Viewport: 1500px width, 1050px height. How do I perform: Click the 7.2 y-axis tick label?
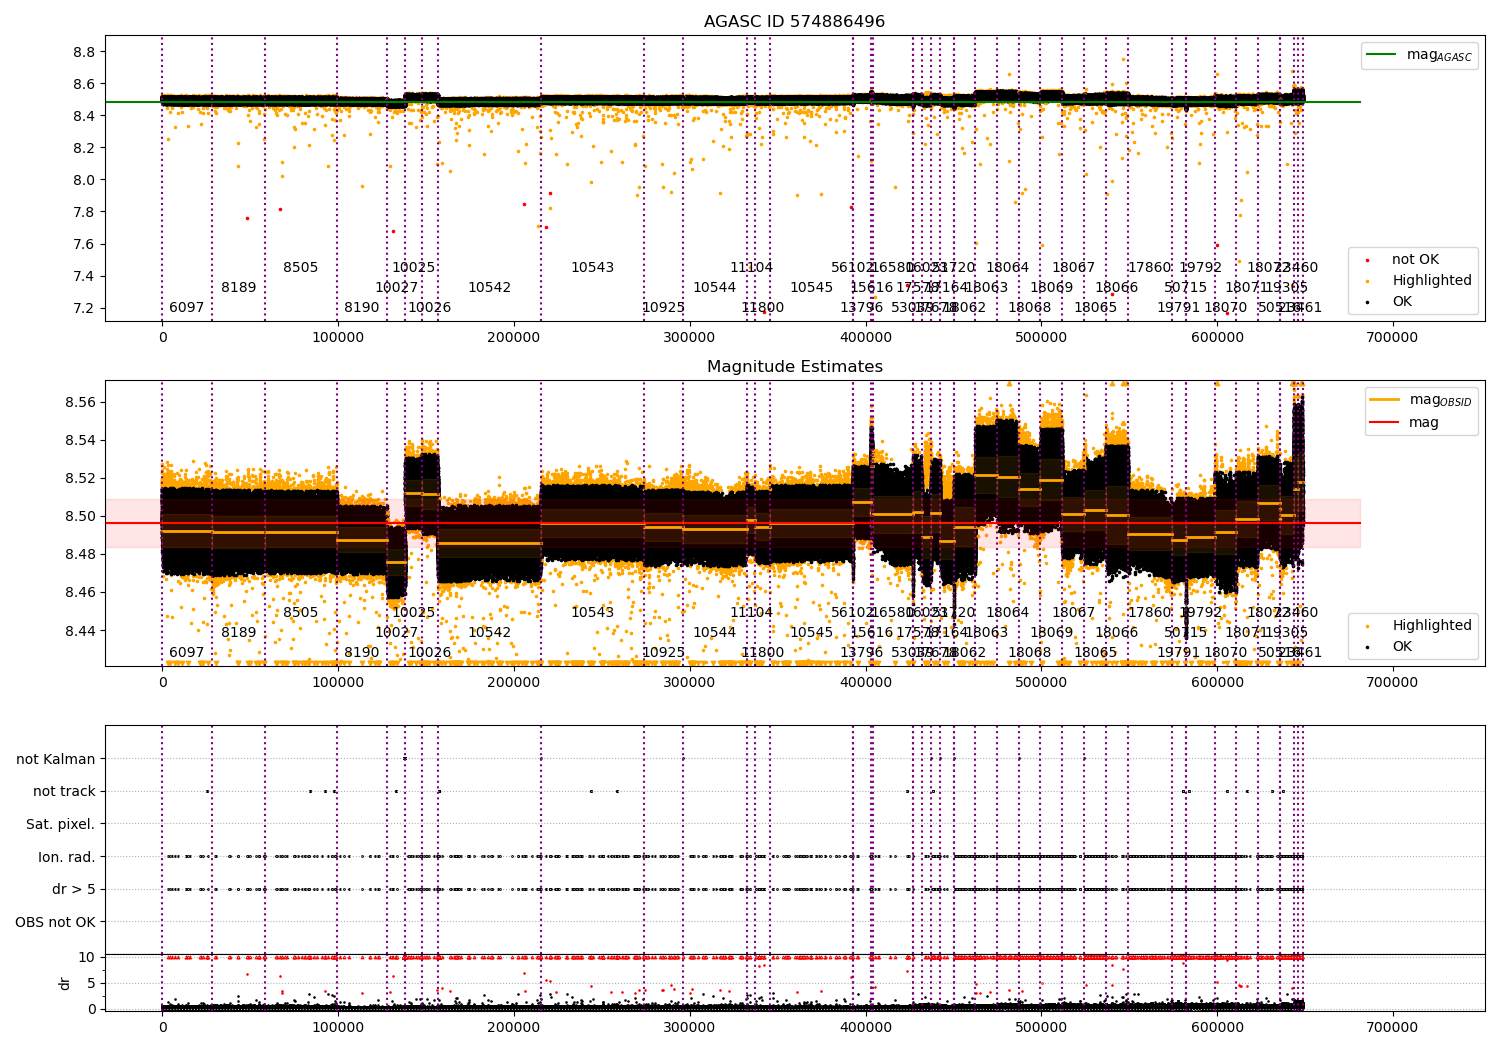[85, 308]
